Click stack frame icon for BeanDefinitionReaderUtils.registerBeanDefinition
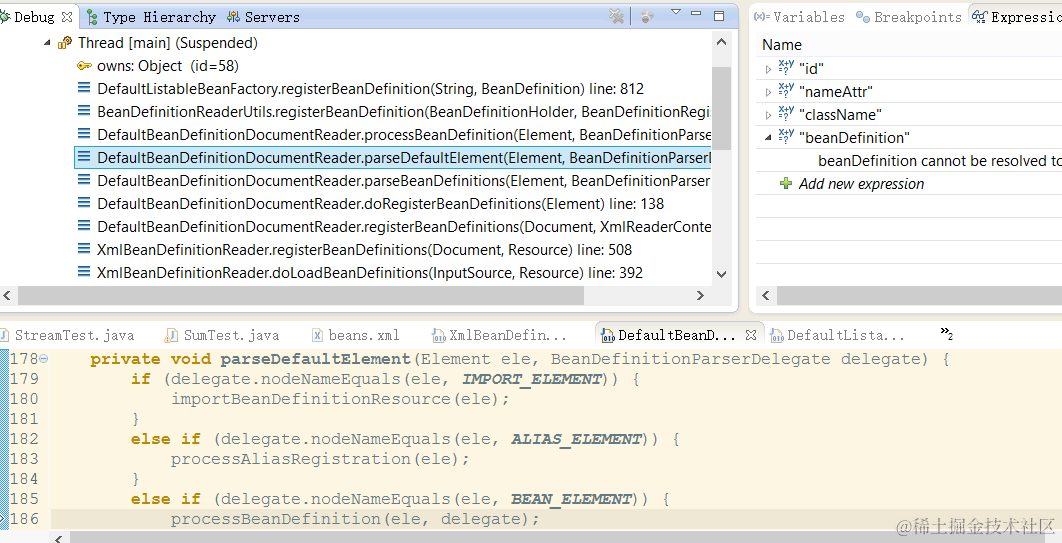The image size is (1062, 543). [84, 111]
